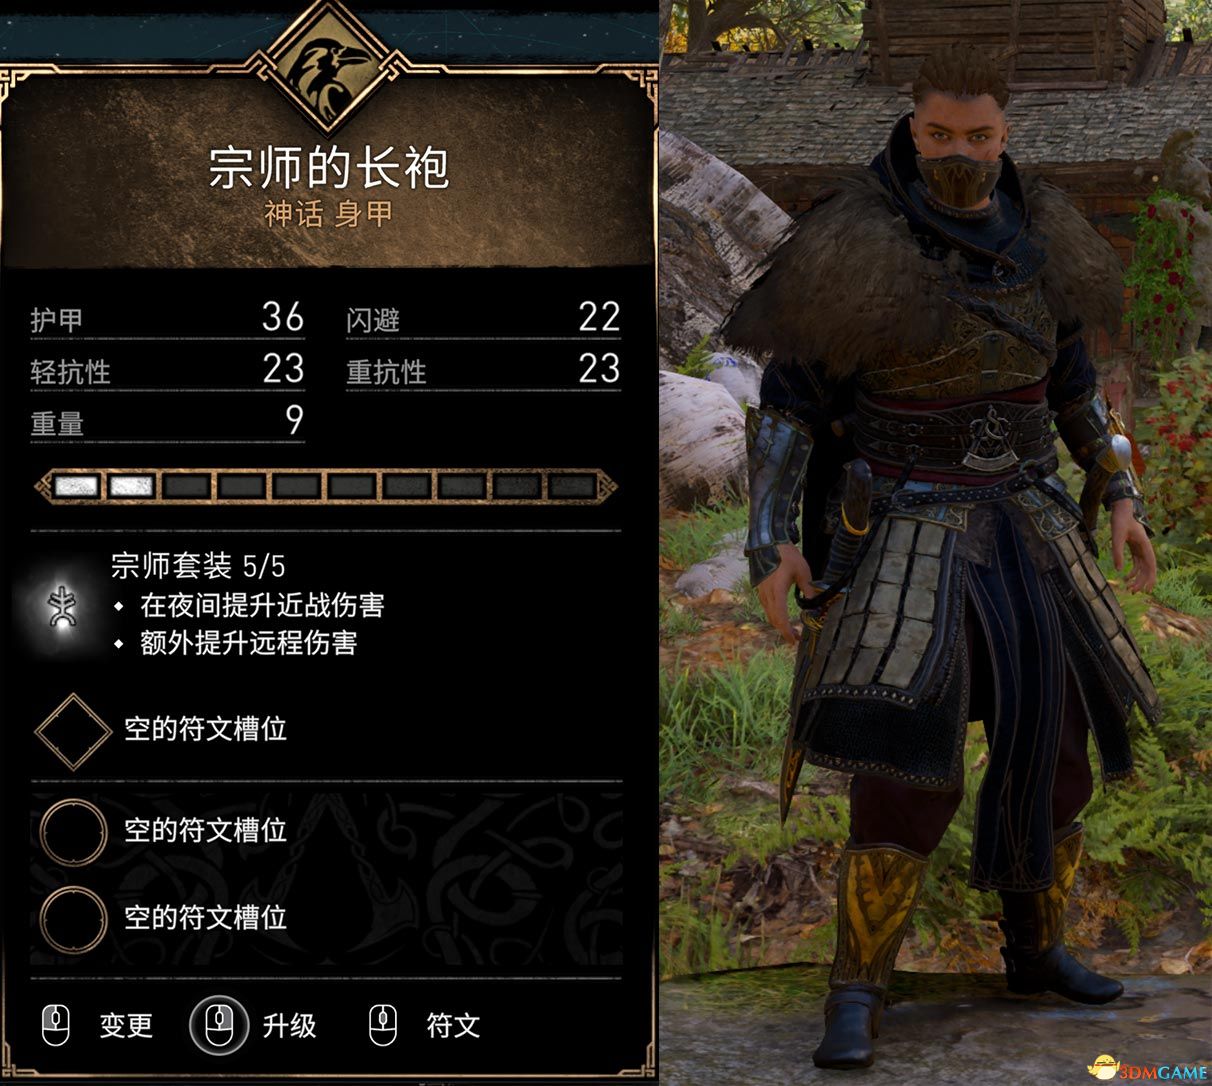Click the mouse icon beside 变更
Screen dimensions: 1212x1086
coord(56,1025)
